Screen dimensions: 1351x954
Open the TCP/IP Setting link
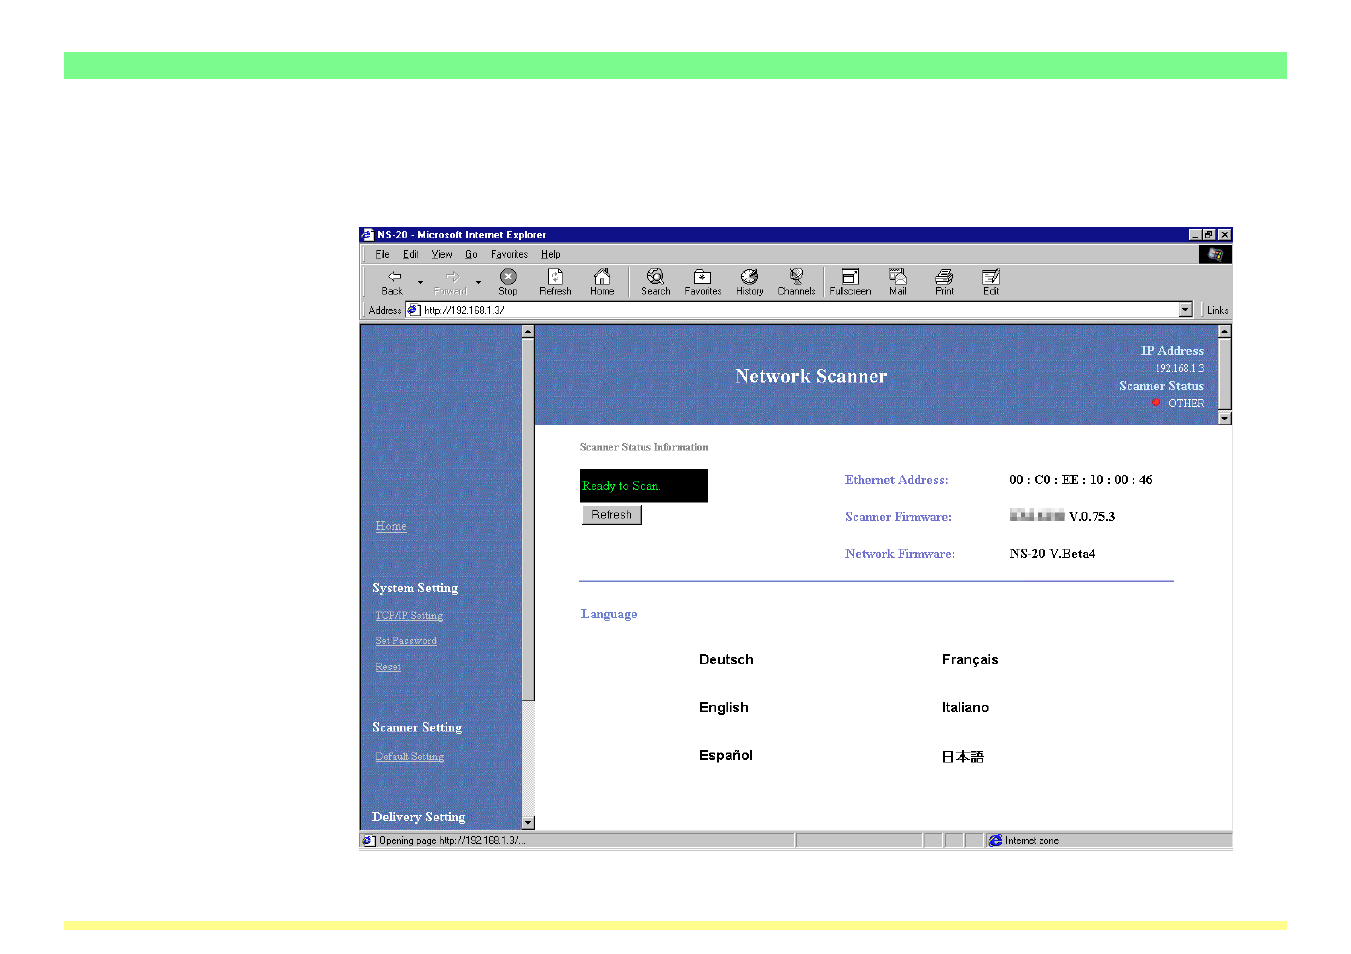coord(409,616)
